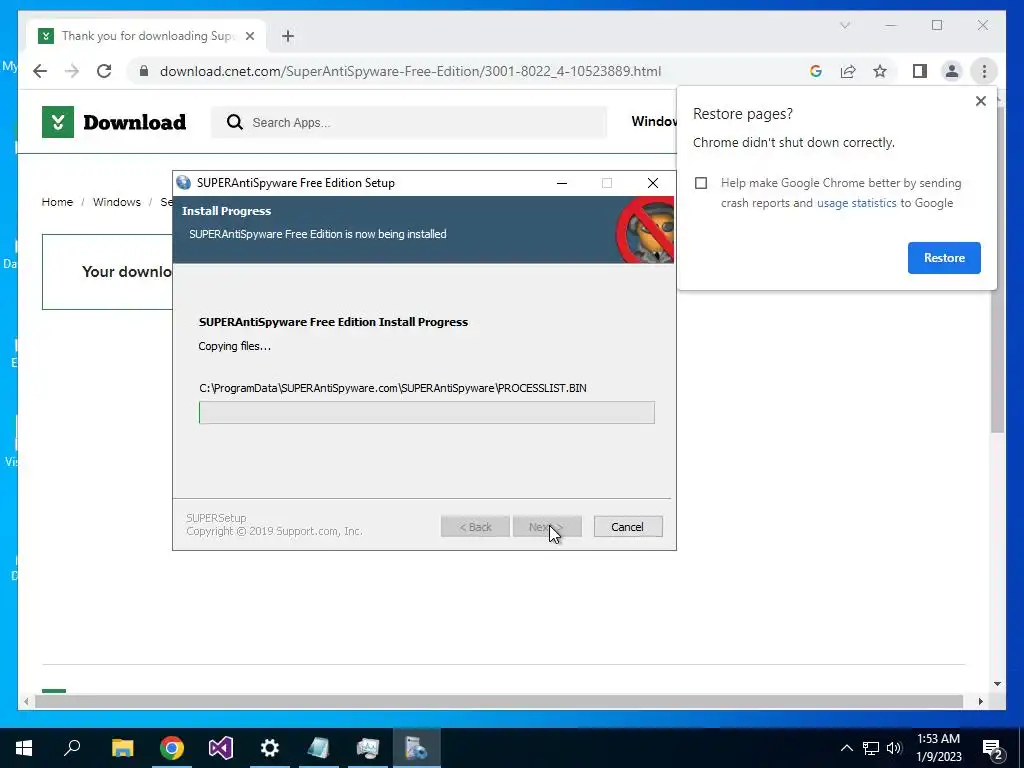This screenshot has width=1024, height=768.
Task: Open the usage statistics link
Action: click(856, 203)
